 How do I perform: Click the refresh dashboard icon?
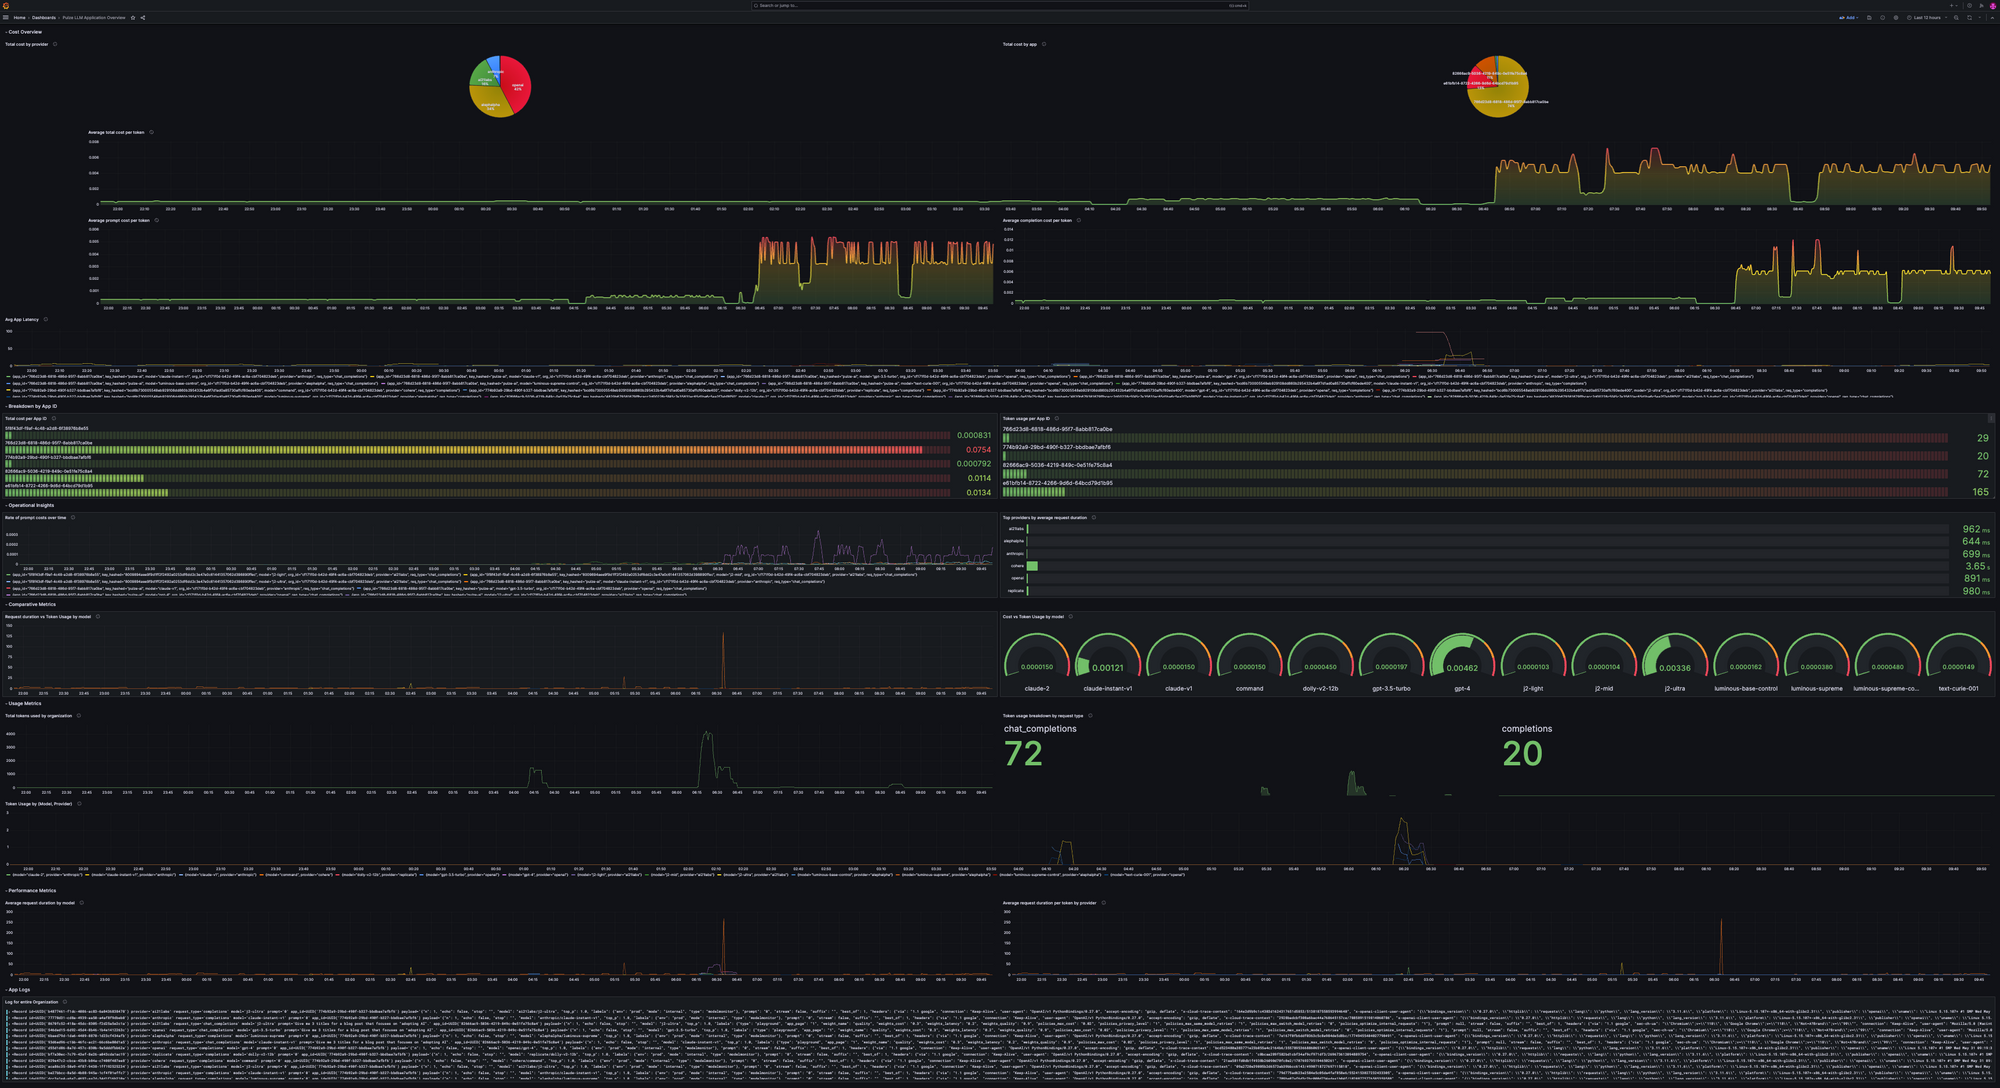[1969, 18]
